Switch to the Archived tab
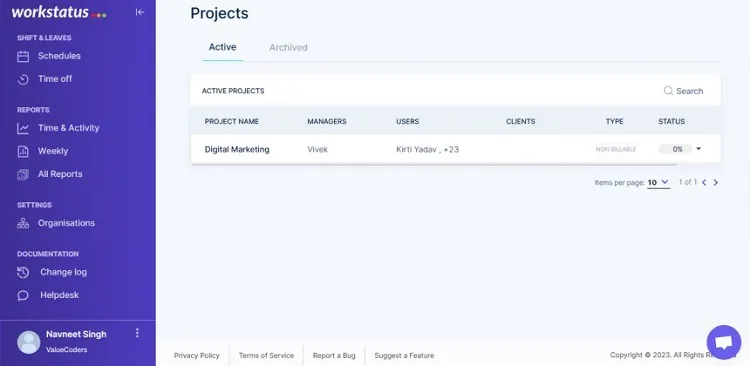750x366 pixels. click(288, 47)
